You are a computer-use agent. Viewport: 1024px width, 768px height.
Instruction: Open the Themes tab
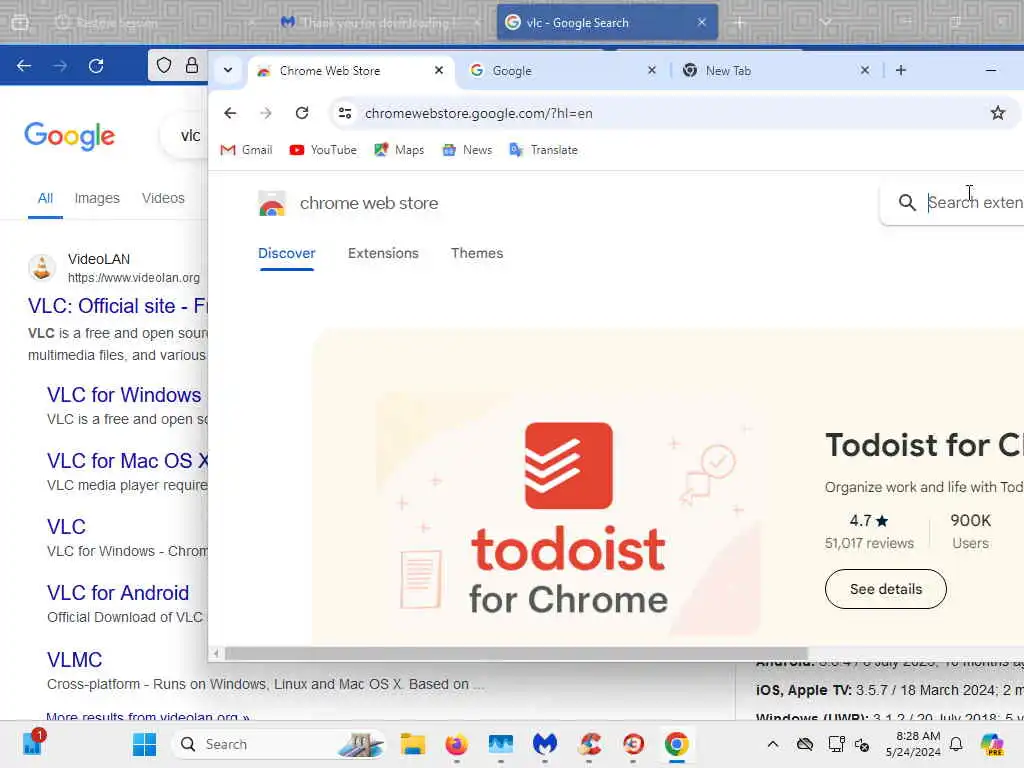click(x=477, y=253)
